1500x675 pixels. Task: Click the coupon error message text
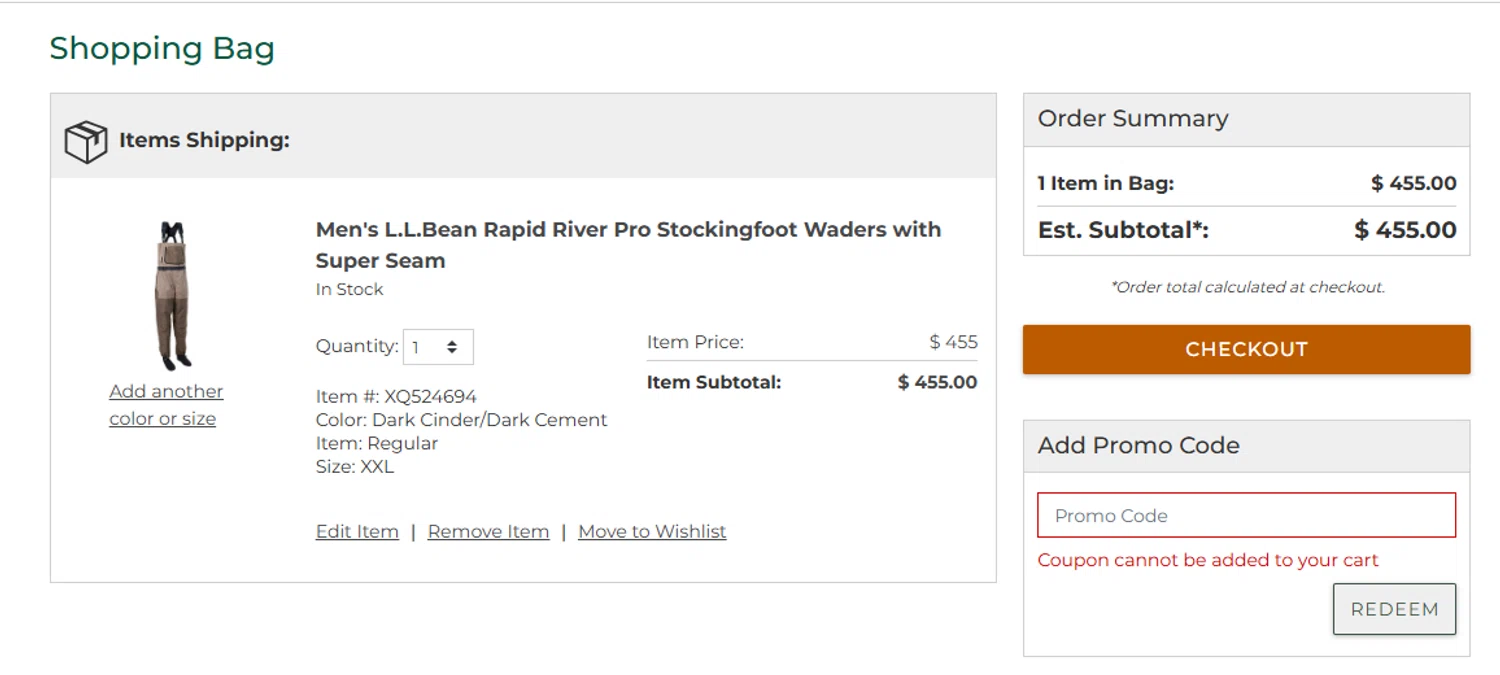click(x=1208, y=560)
